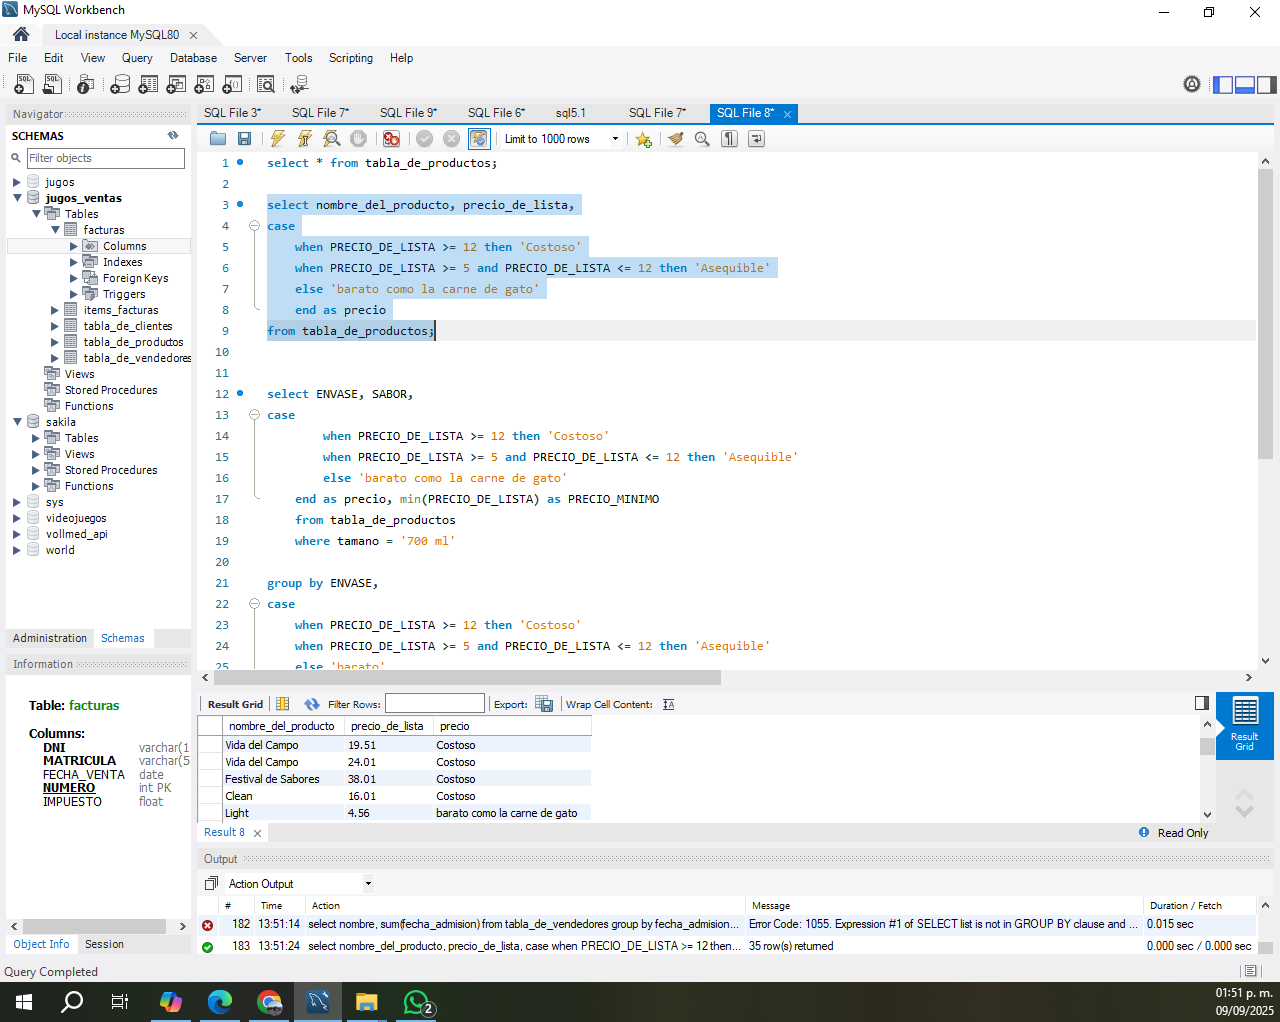Open the Database menu
This screenshot has height=1022, width=1280.
(193, 58)
